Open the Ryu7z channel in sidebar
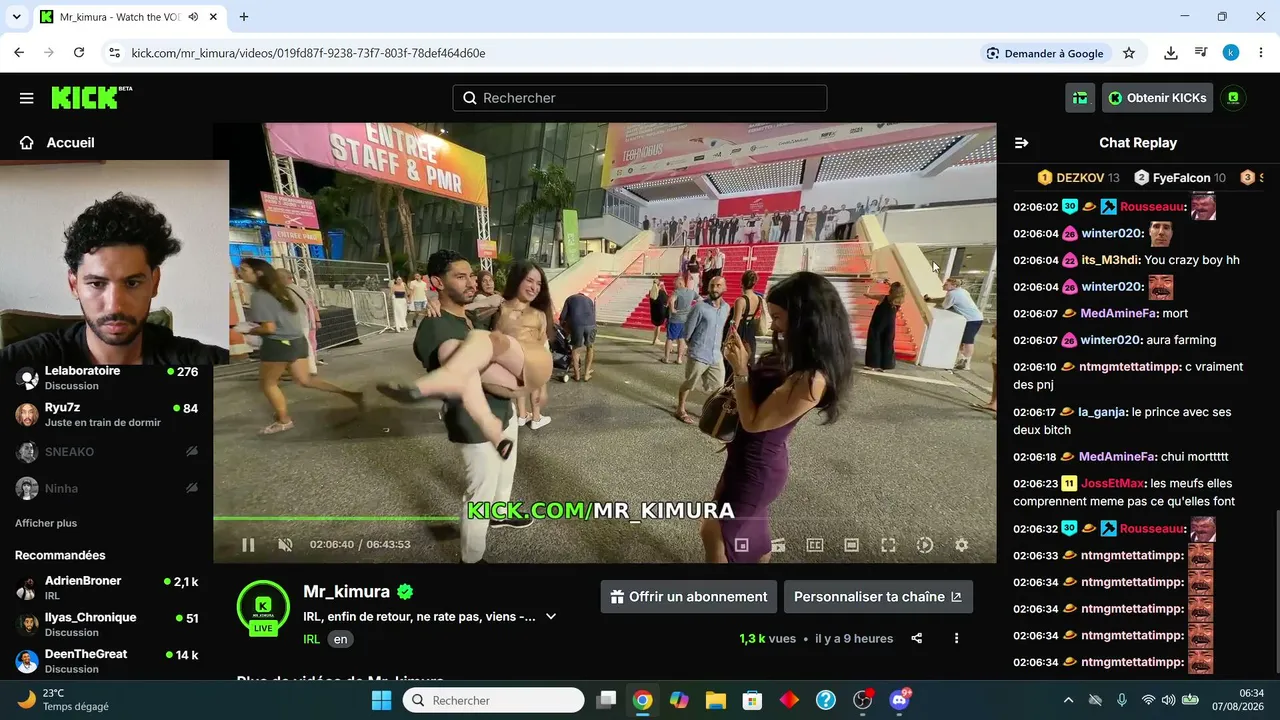The width and height of the screenshot is (1280, 720). [x=107, y=414]
